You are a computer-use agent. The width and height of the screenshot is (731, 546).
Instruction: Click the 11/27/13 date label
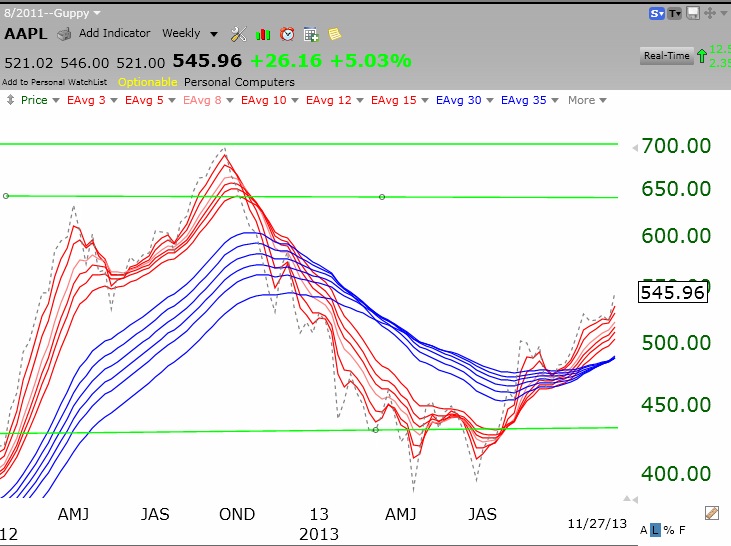[597, 524]
